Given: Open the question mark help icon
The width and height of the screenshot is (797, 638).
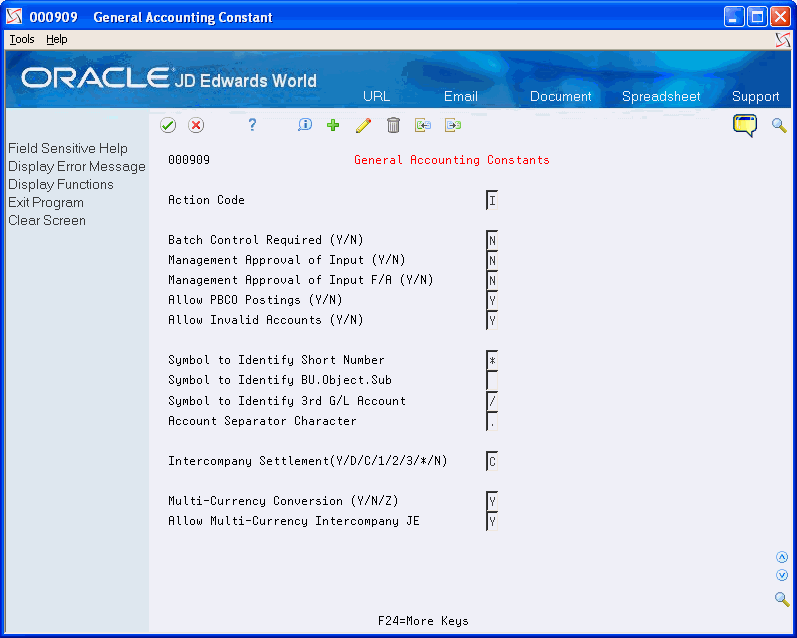Looking at the screenshot, I should point(252,125).
